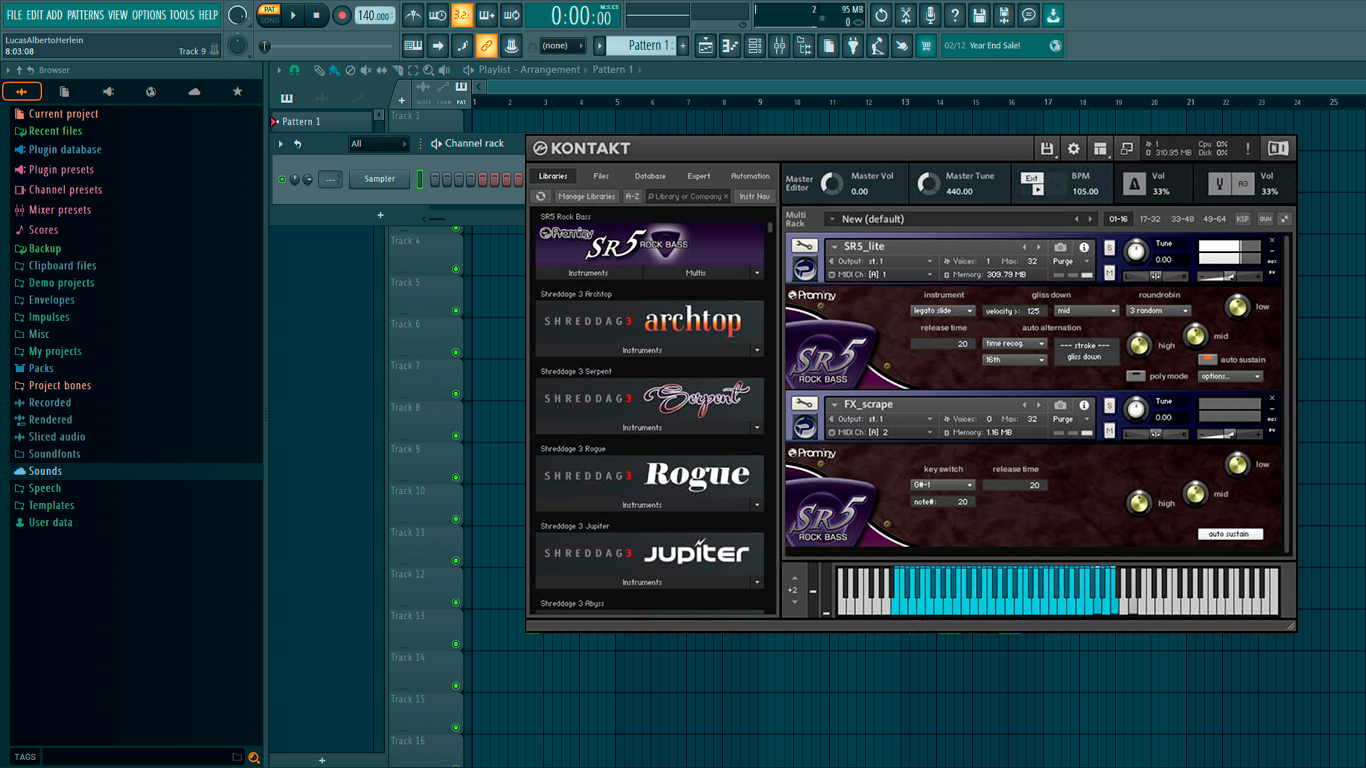
Task: Click camera snapshot icon on SR5_lite
Action: (x=1061, y=247)
